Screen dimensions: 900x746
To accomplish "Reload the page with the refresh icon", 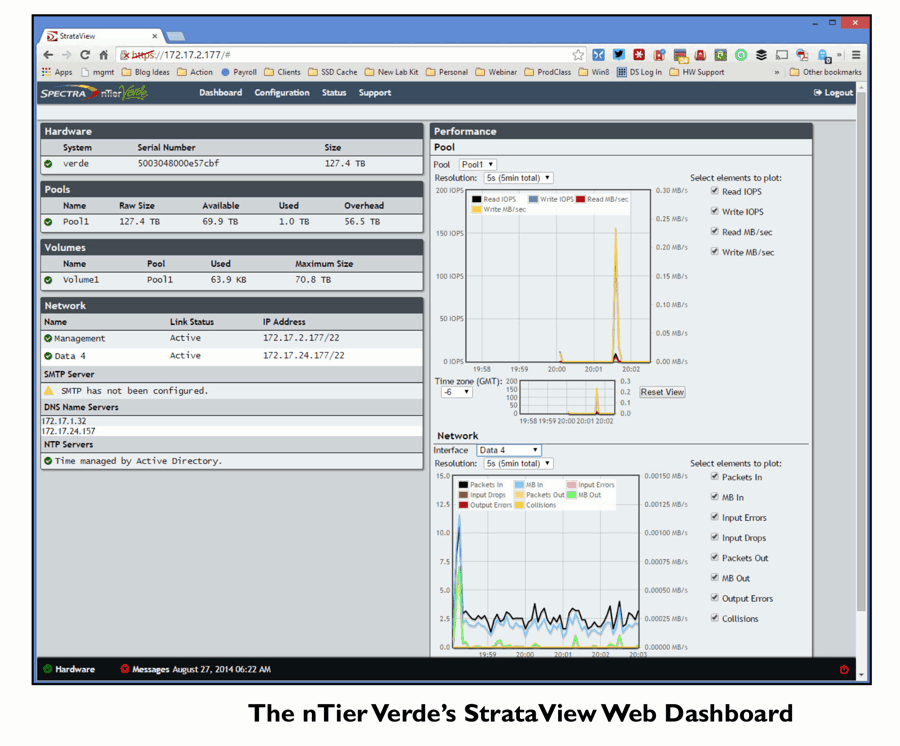I will (85, 55).
